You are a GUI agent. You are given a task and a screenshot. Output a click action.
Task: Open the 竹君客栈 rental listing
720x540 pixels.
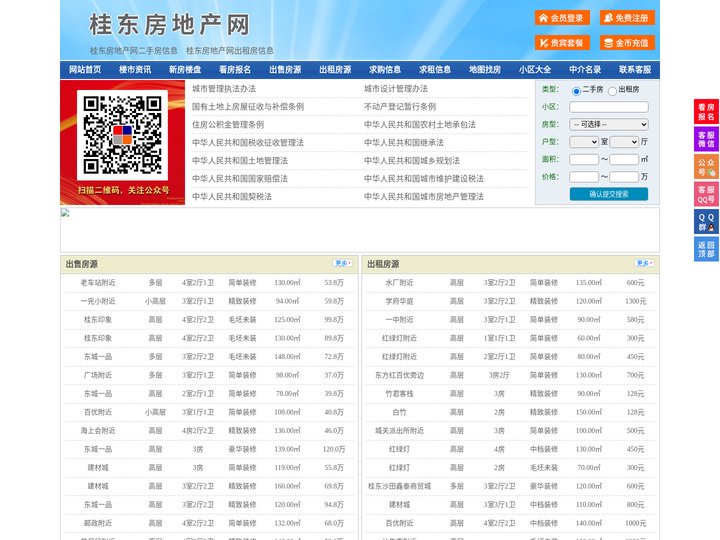coord(399,394)
